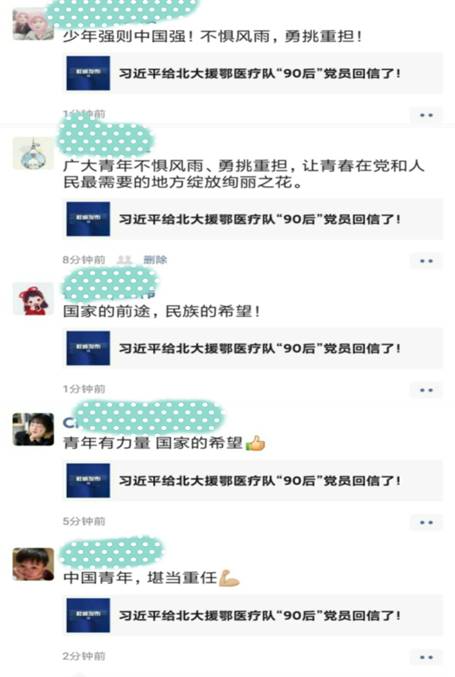Click blue thumbnail under "中国青年,堪当重任" post
Image resolution: width=455 pixels, height=677 pixels.
[x=88, y=615]
